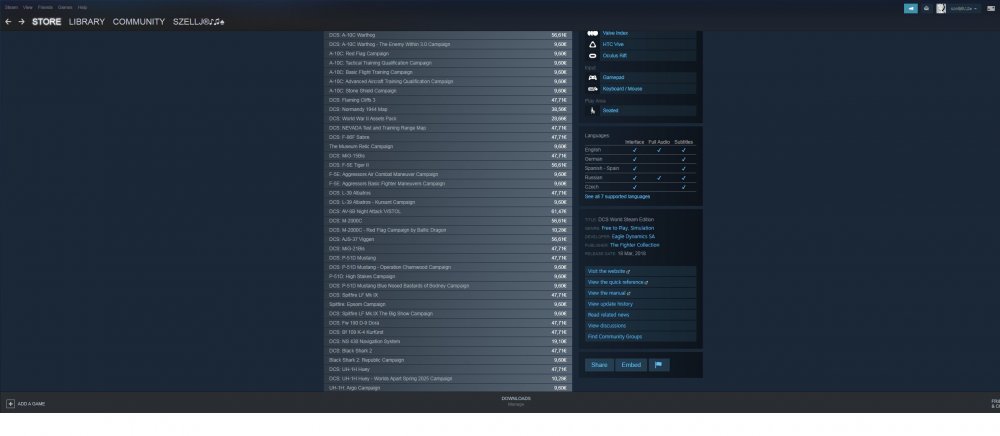The width and height of the screenshot is (1000, 436).
Task: Click the Free to Play genre link
Action: (x=615, y=228)
